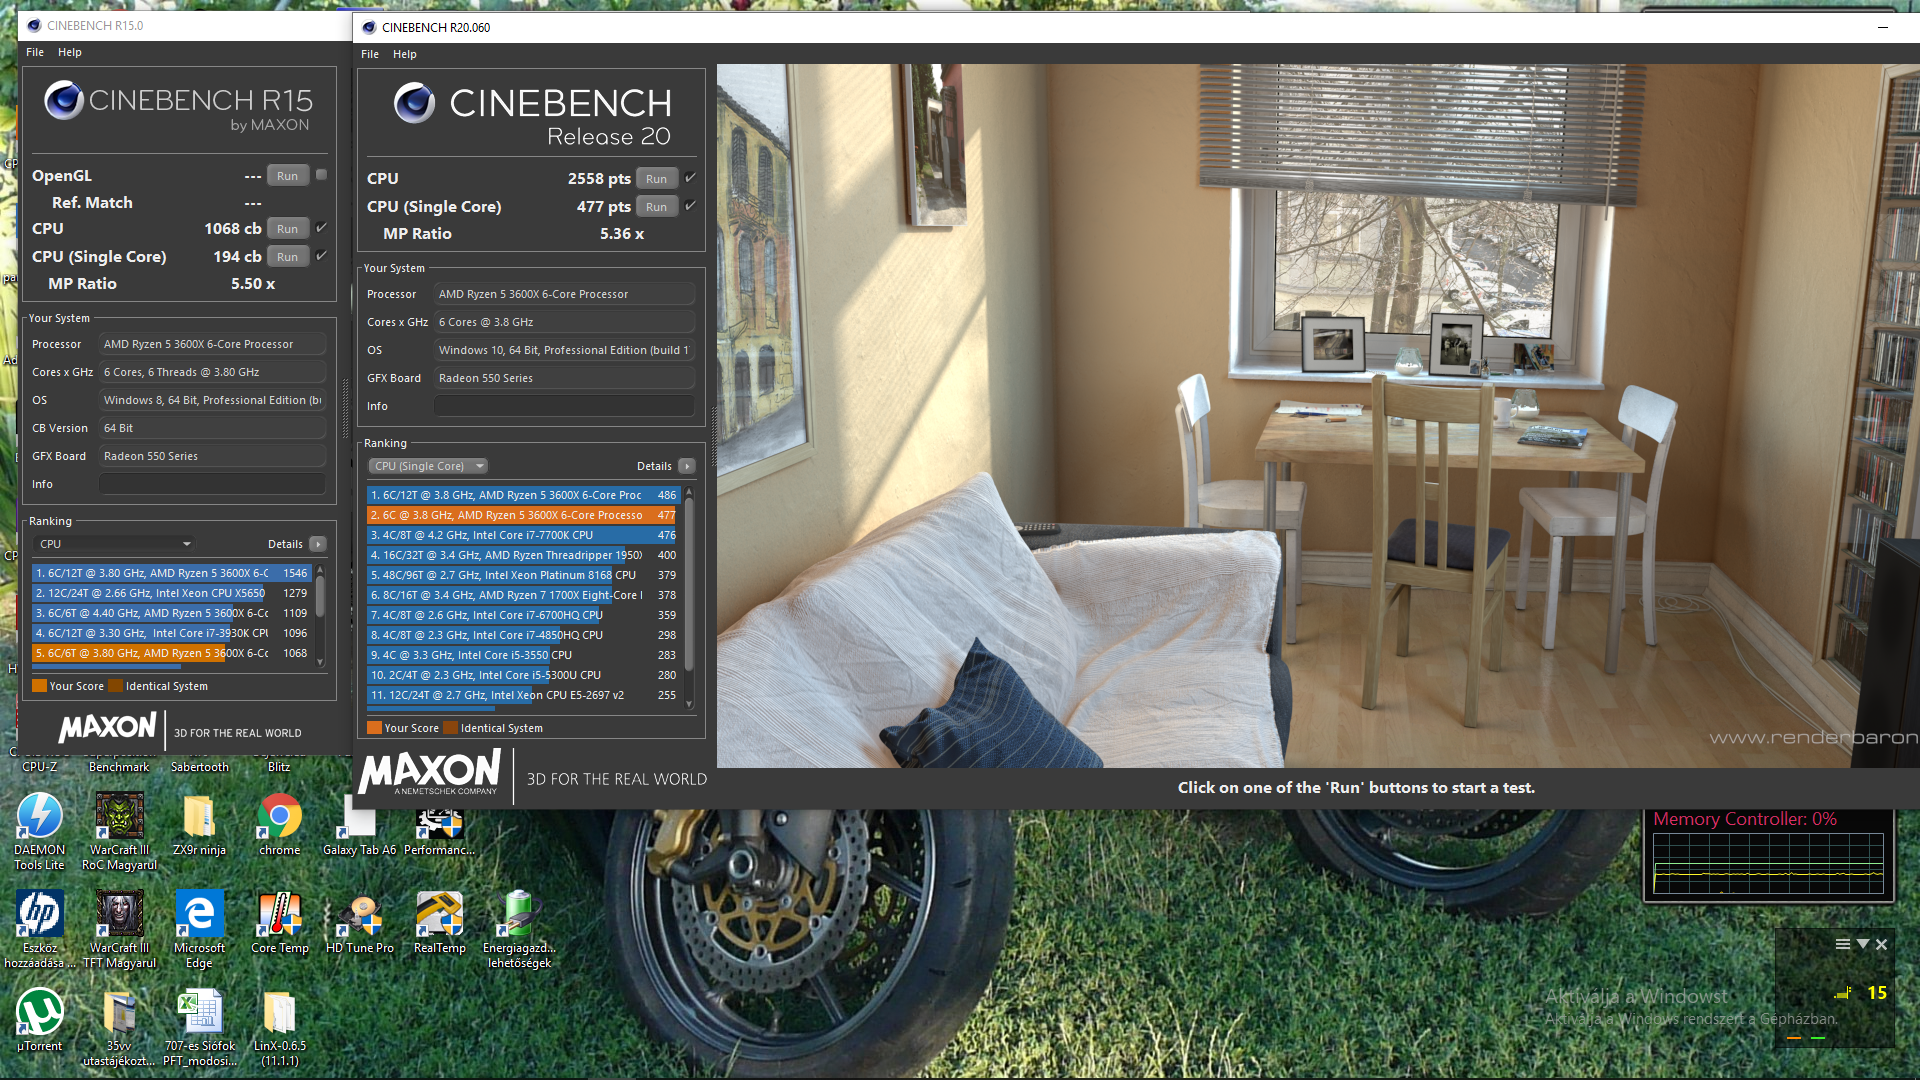Toggle R15 OpenGL test checkbox

[x=321, y=175]
